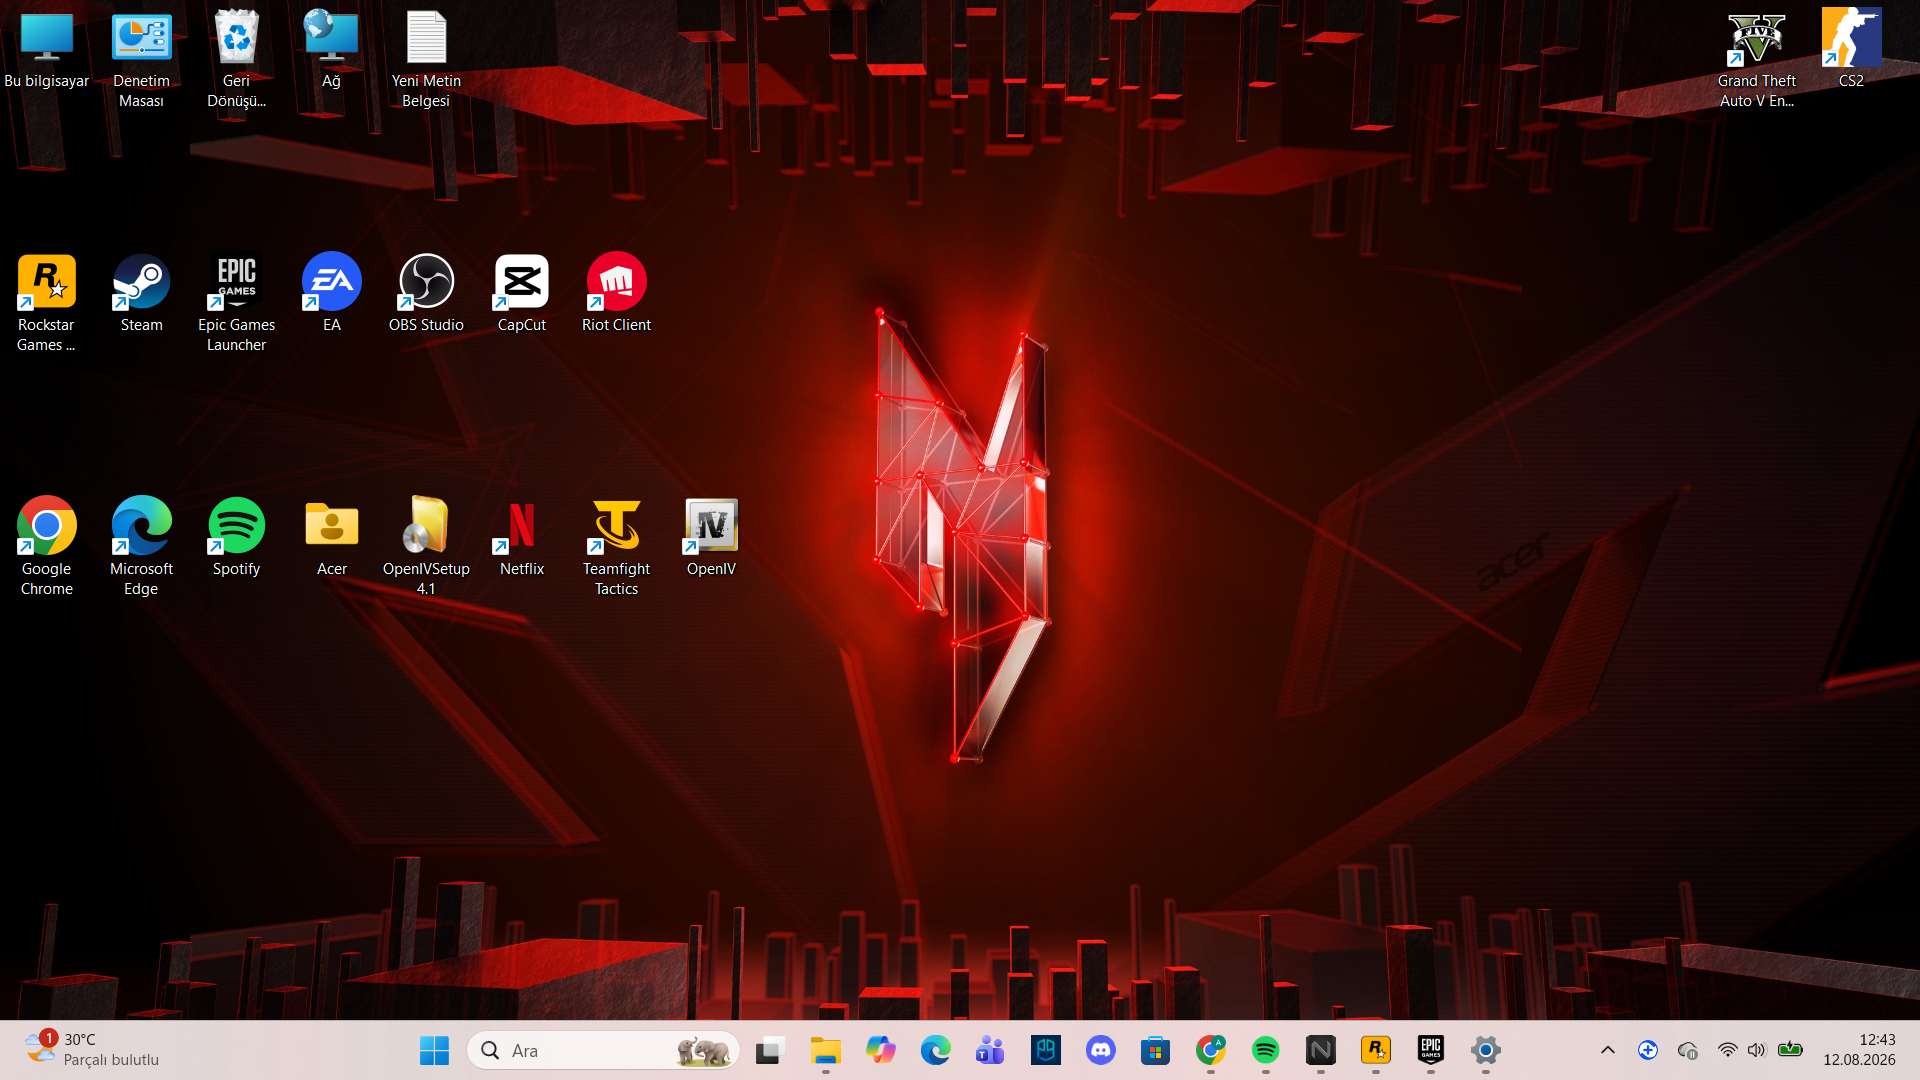Screen dimensions: 1920x1080
Task: Select the Ağ network desktop icon
Action: (x=331, y=50)
